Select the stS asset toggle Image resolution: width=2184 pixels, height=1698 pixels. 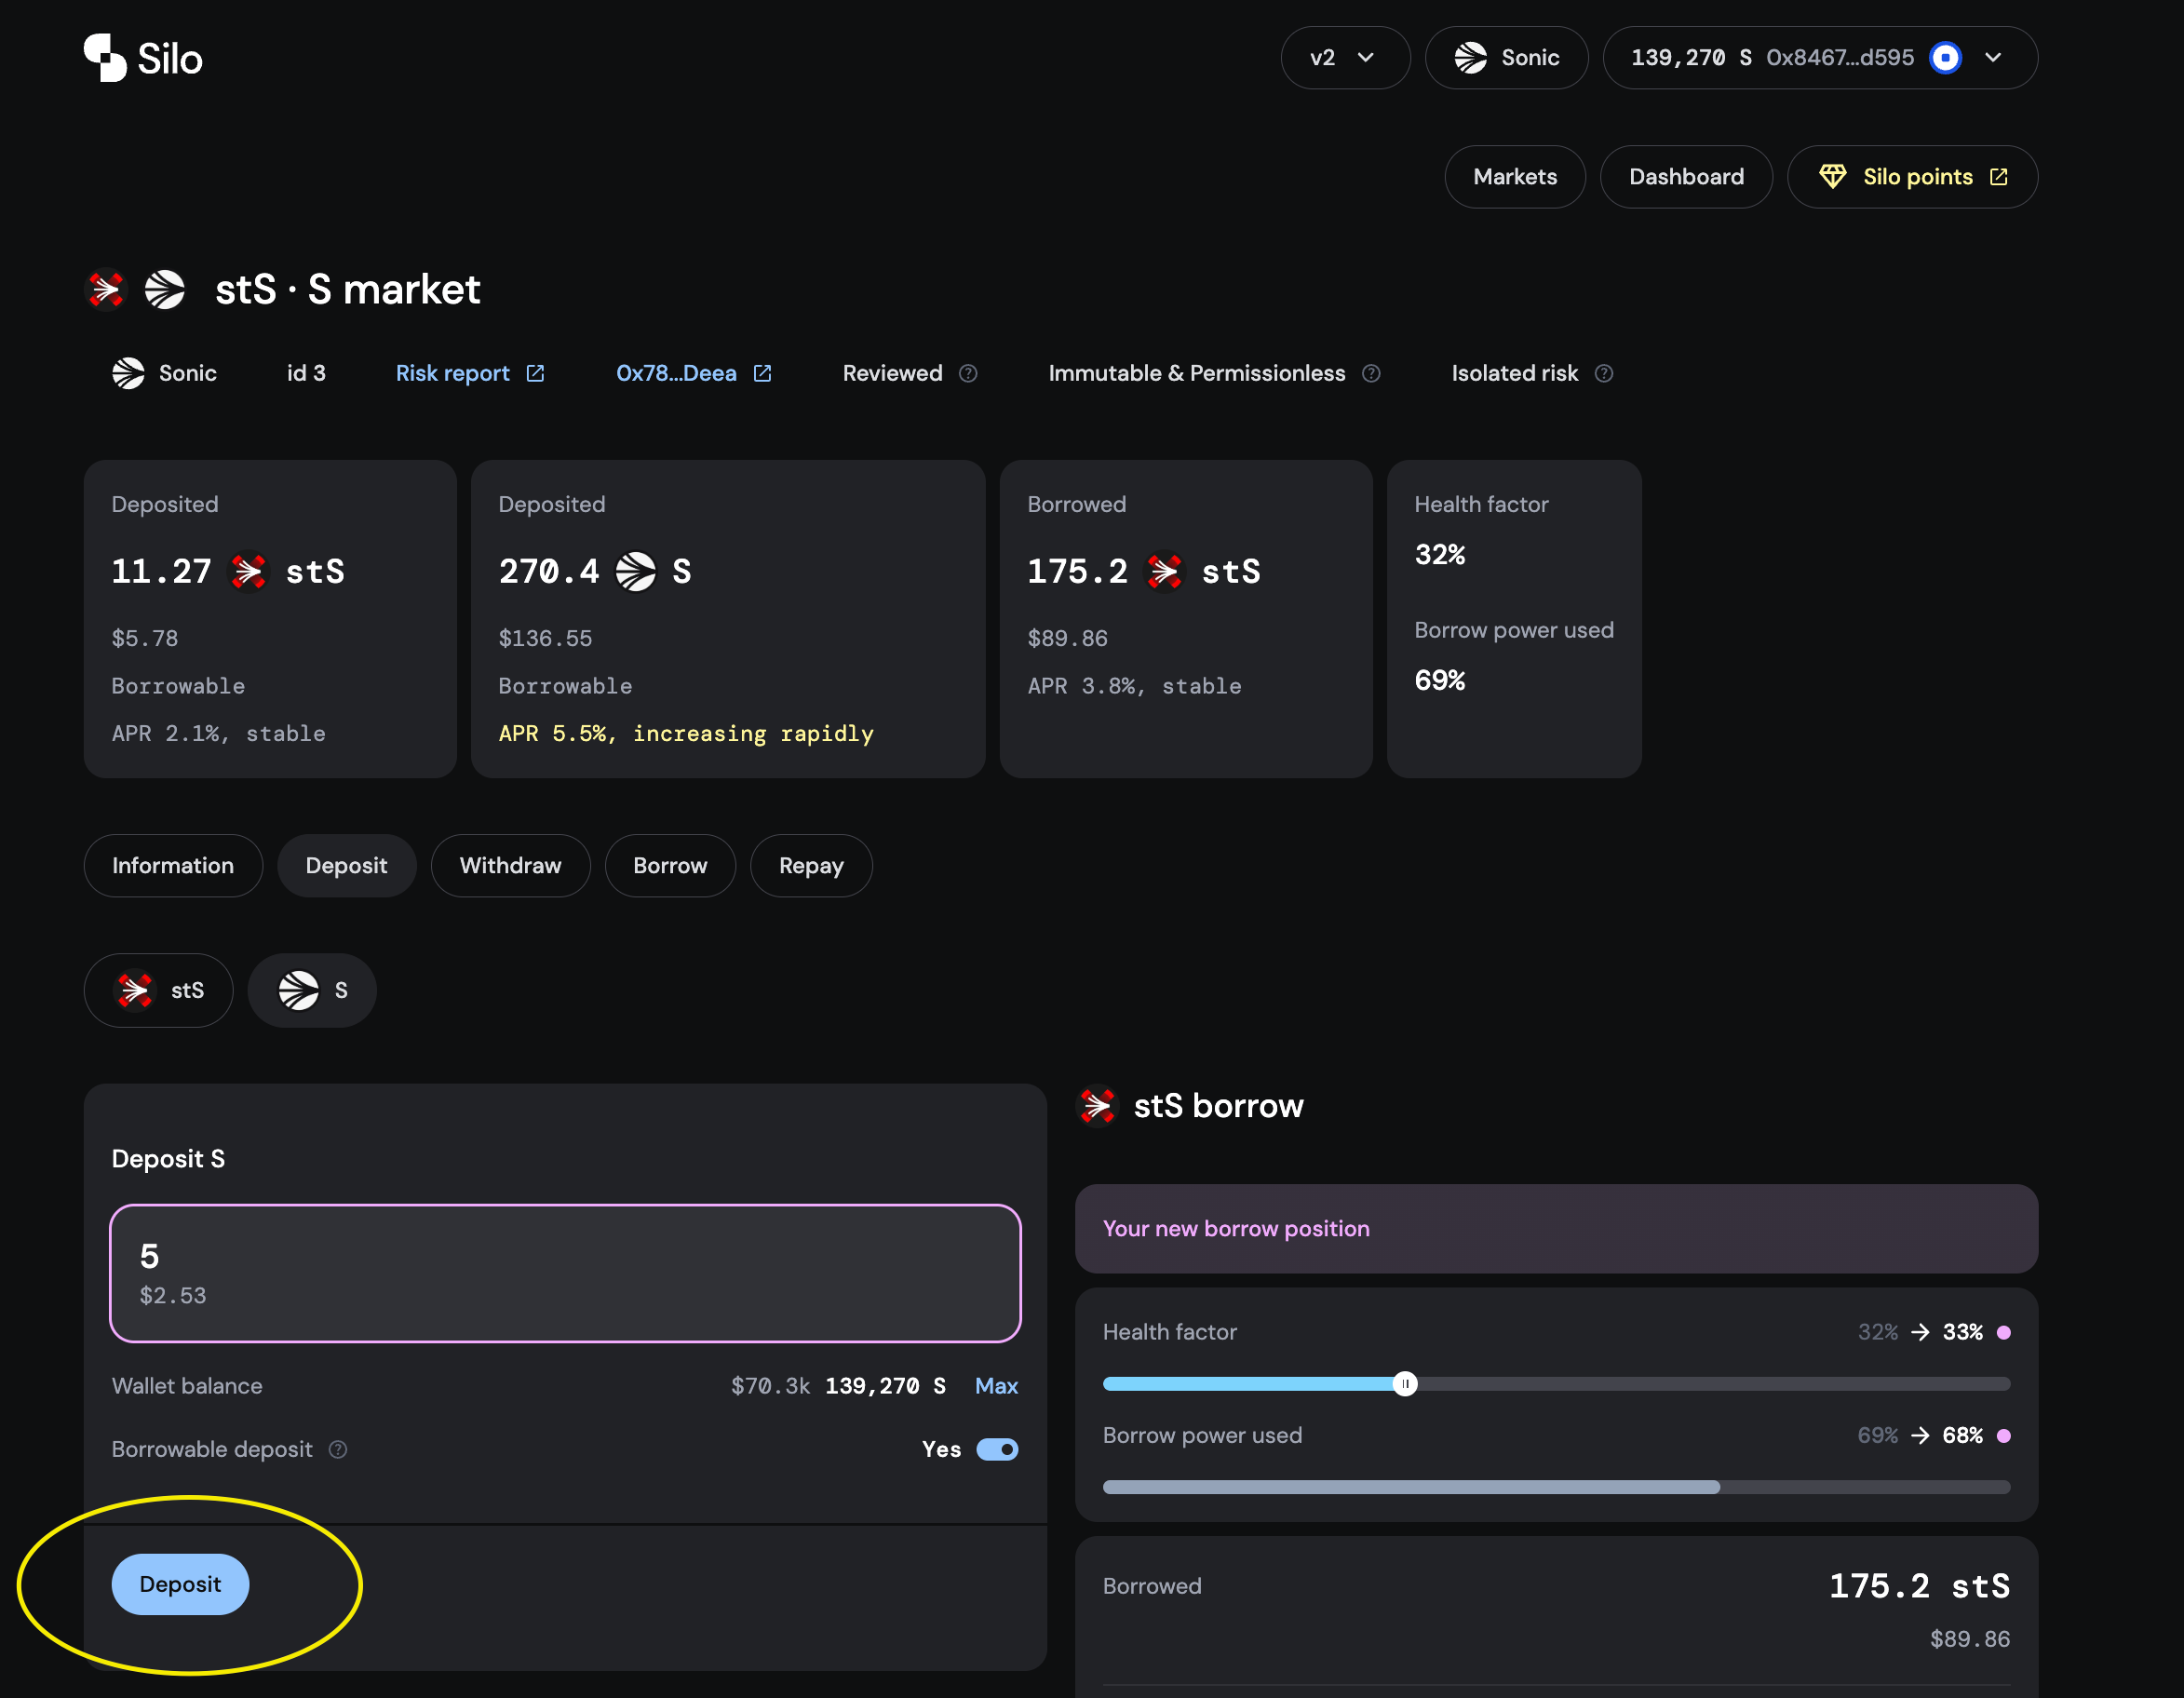(x=159, y=990)
